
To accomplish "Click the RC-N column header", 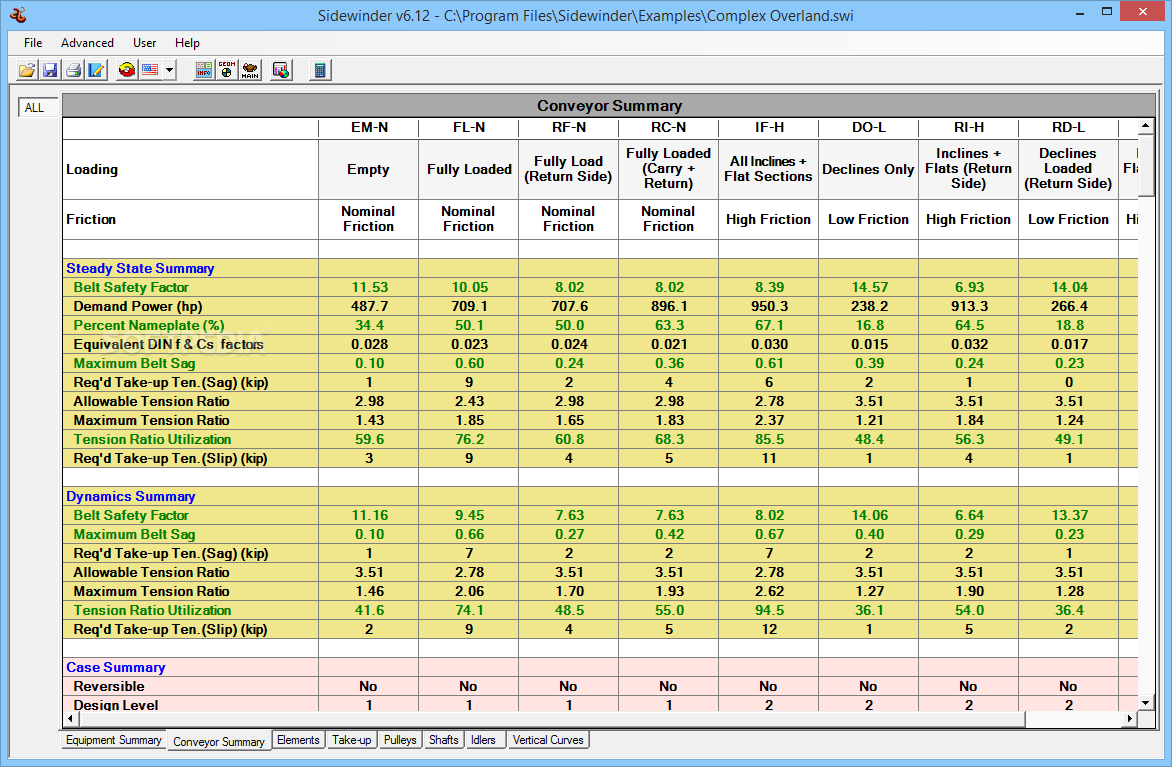I will 669,128.
